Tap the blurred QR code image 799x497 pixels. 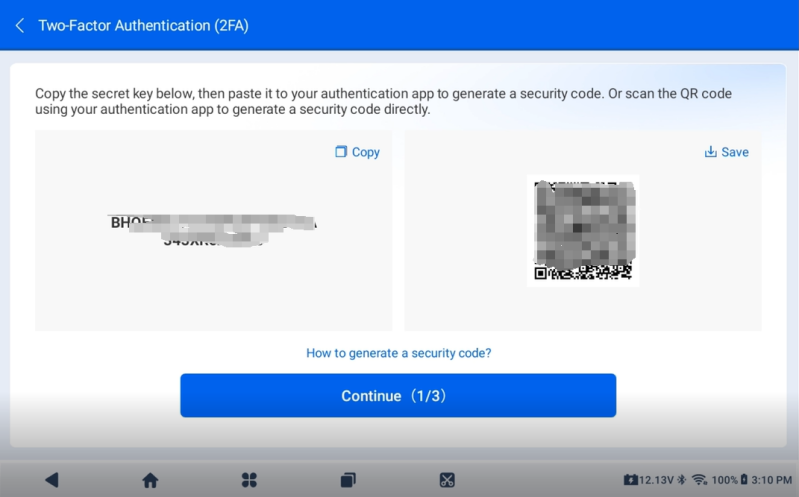tap(583, 230)
